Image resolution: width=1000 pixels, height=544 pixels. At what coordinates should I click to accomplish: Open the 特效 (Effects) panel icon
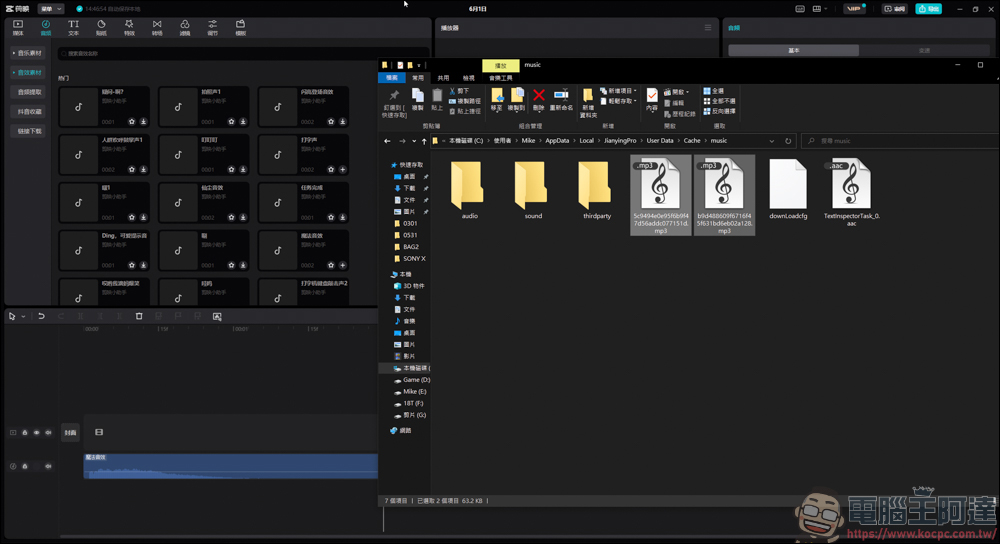(129, 27)
